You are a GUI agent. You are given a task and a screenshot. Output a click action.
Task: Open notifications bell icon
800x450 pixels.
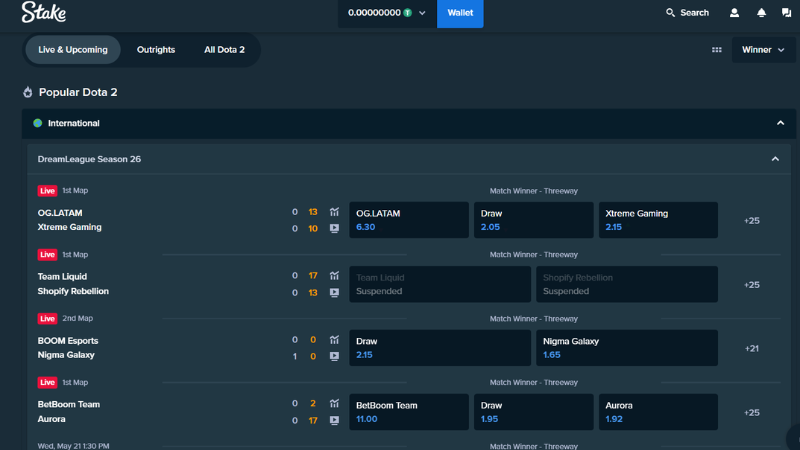(761, 13)
